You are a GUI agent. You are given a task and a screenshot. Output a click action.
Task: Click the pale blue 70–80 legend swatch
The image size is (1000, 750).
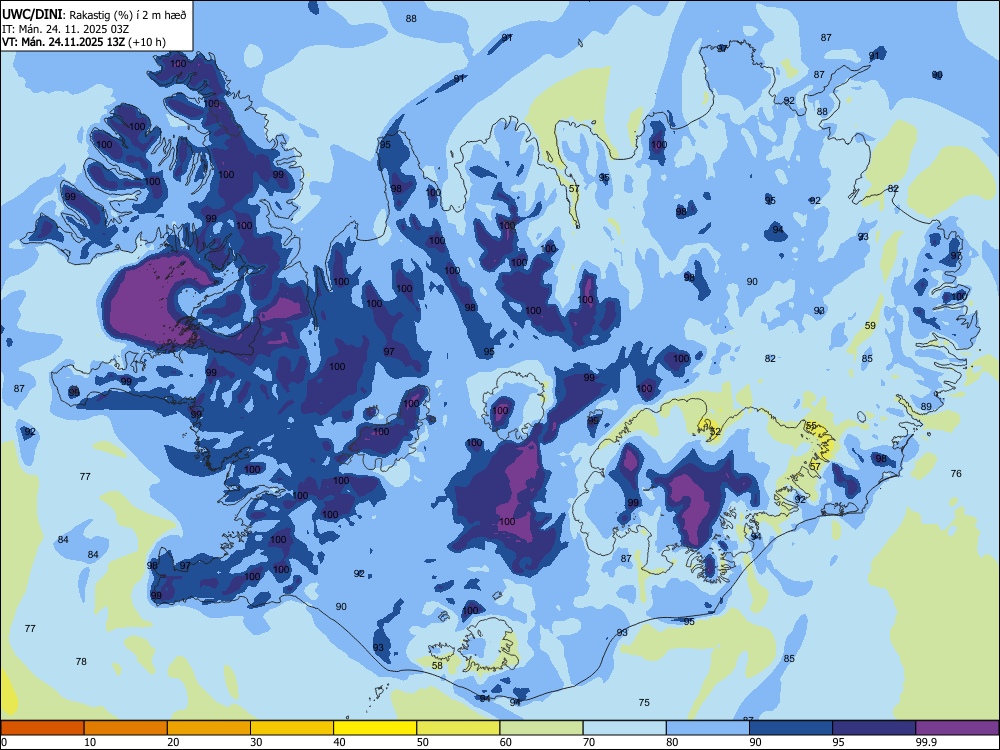[x=625, y=728]
